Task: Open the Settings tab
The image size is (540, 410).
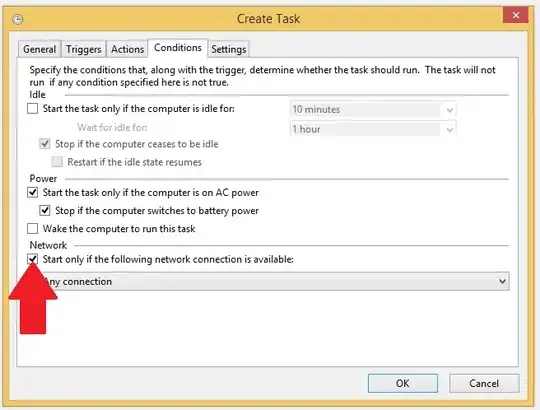Action: click(x=229, y=49)
